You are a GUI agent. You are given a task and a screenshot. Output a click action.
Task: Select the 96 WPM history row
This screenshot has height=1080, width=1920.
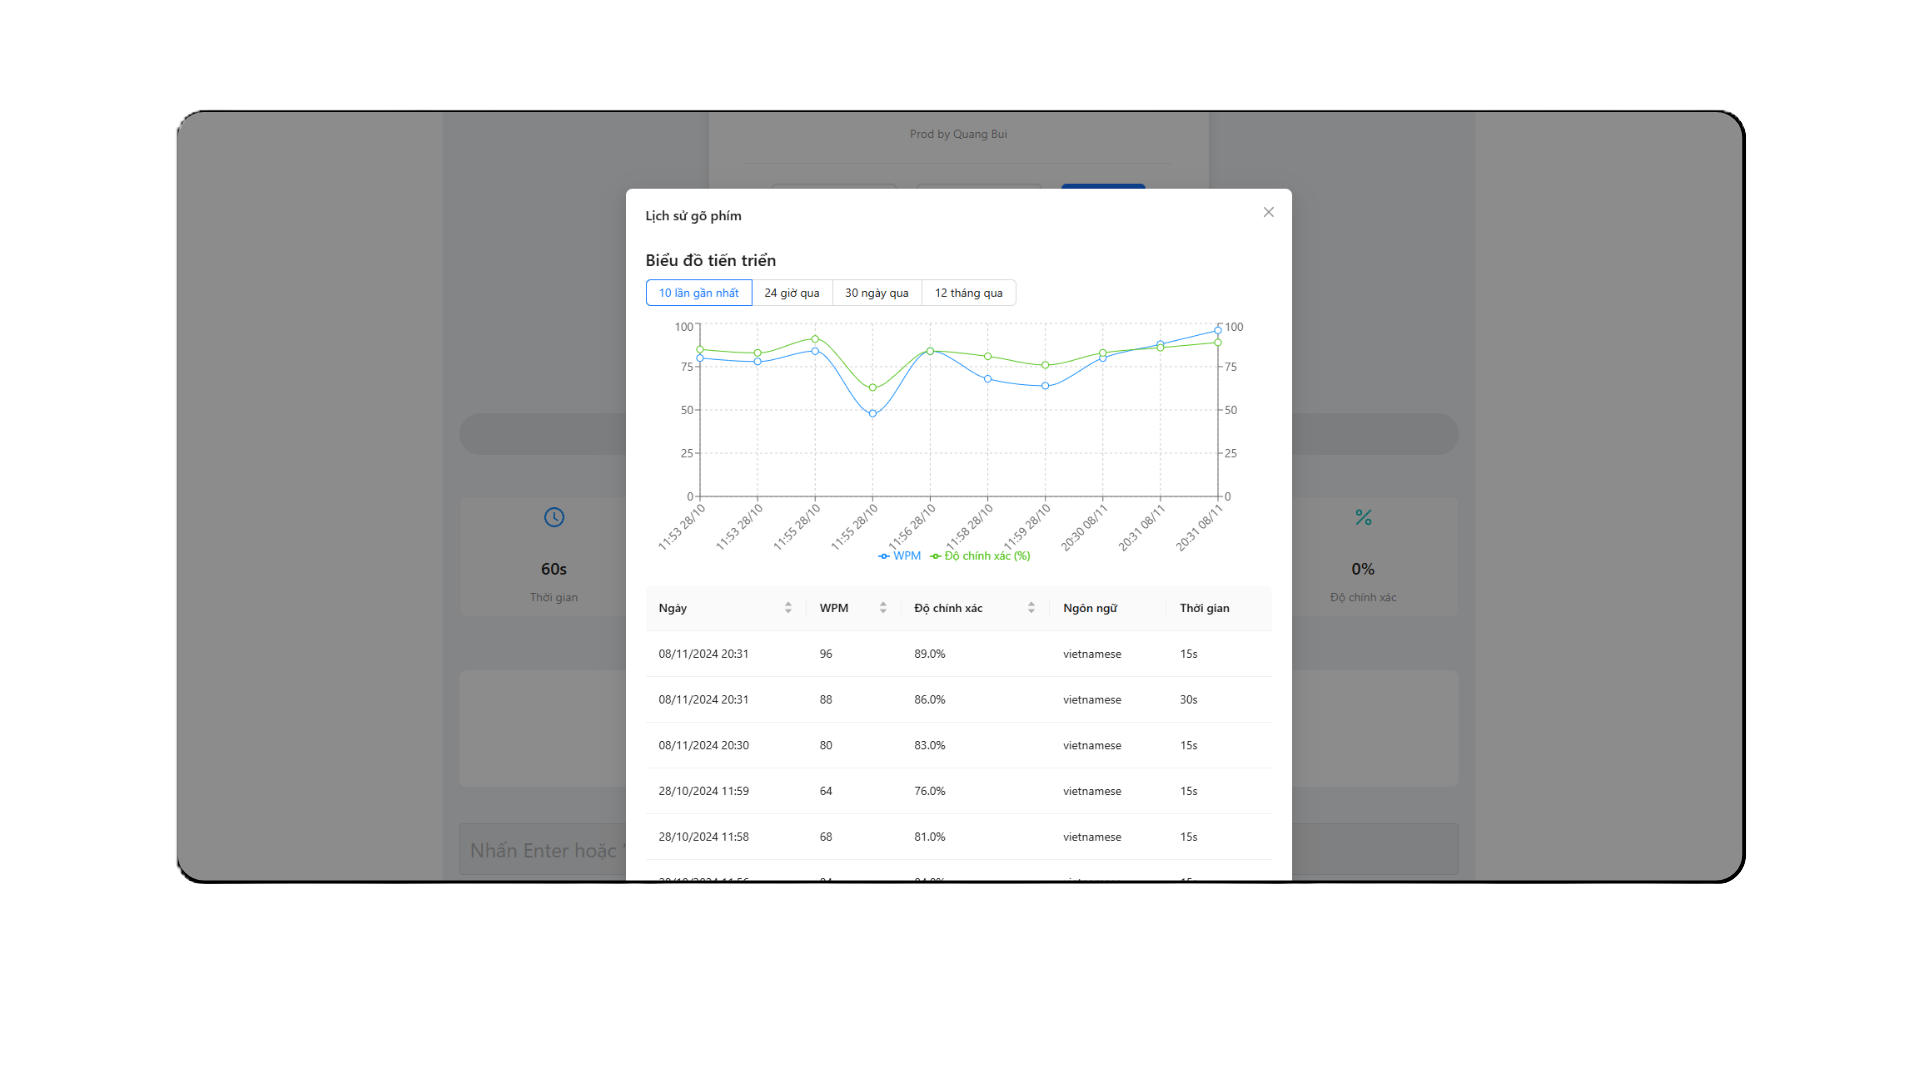958,654
